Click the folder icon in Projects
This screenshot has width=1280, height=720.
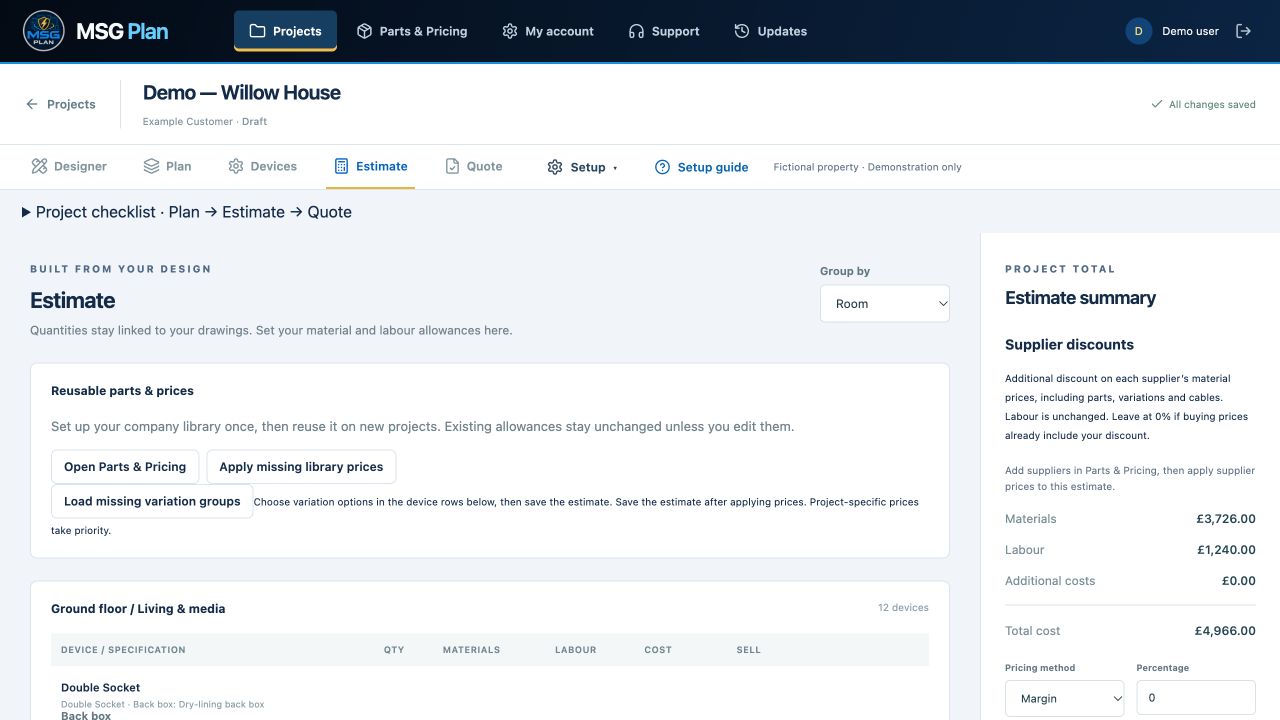tap(257, 31)
